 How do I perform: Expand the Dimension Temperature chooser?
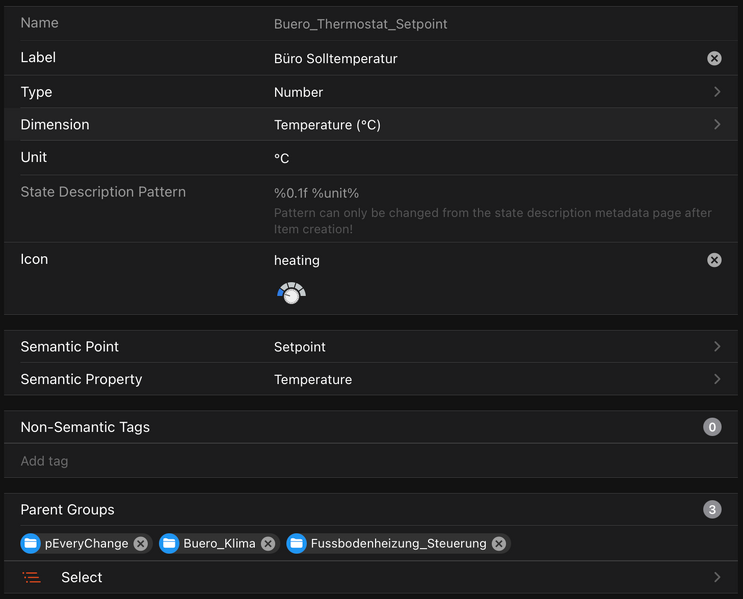pyautogui.click(x=717, y=125)
